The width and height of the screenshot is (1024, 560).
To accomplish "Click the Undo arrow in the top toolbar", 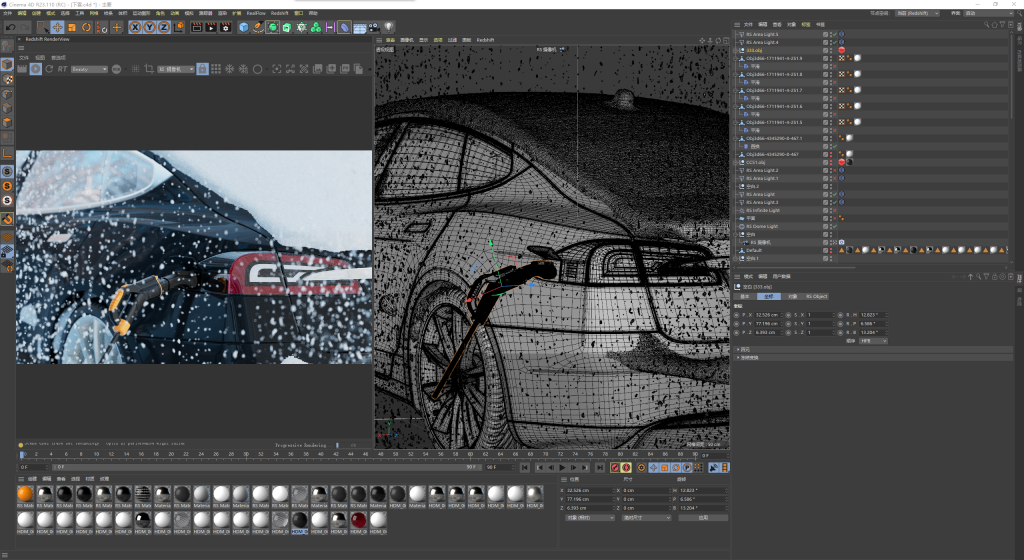I will coord(10,27).
